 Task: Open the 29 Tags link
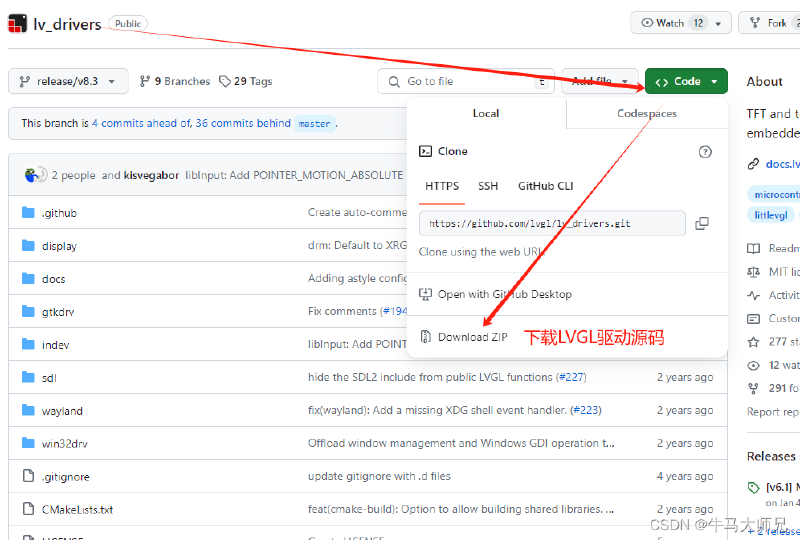245,81
